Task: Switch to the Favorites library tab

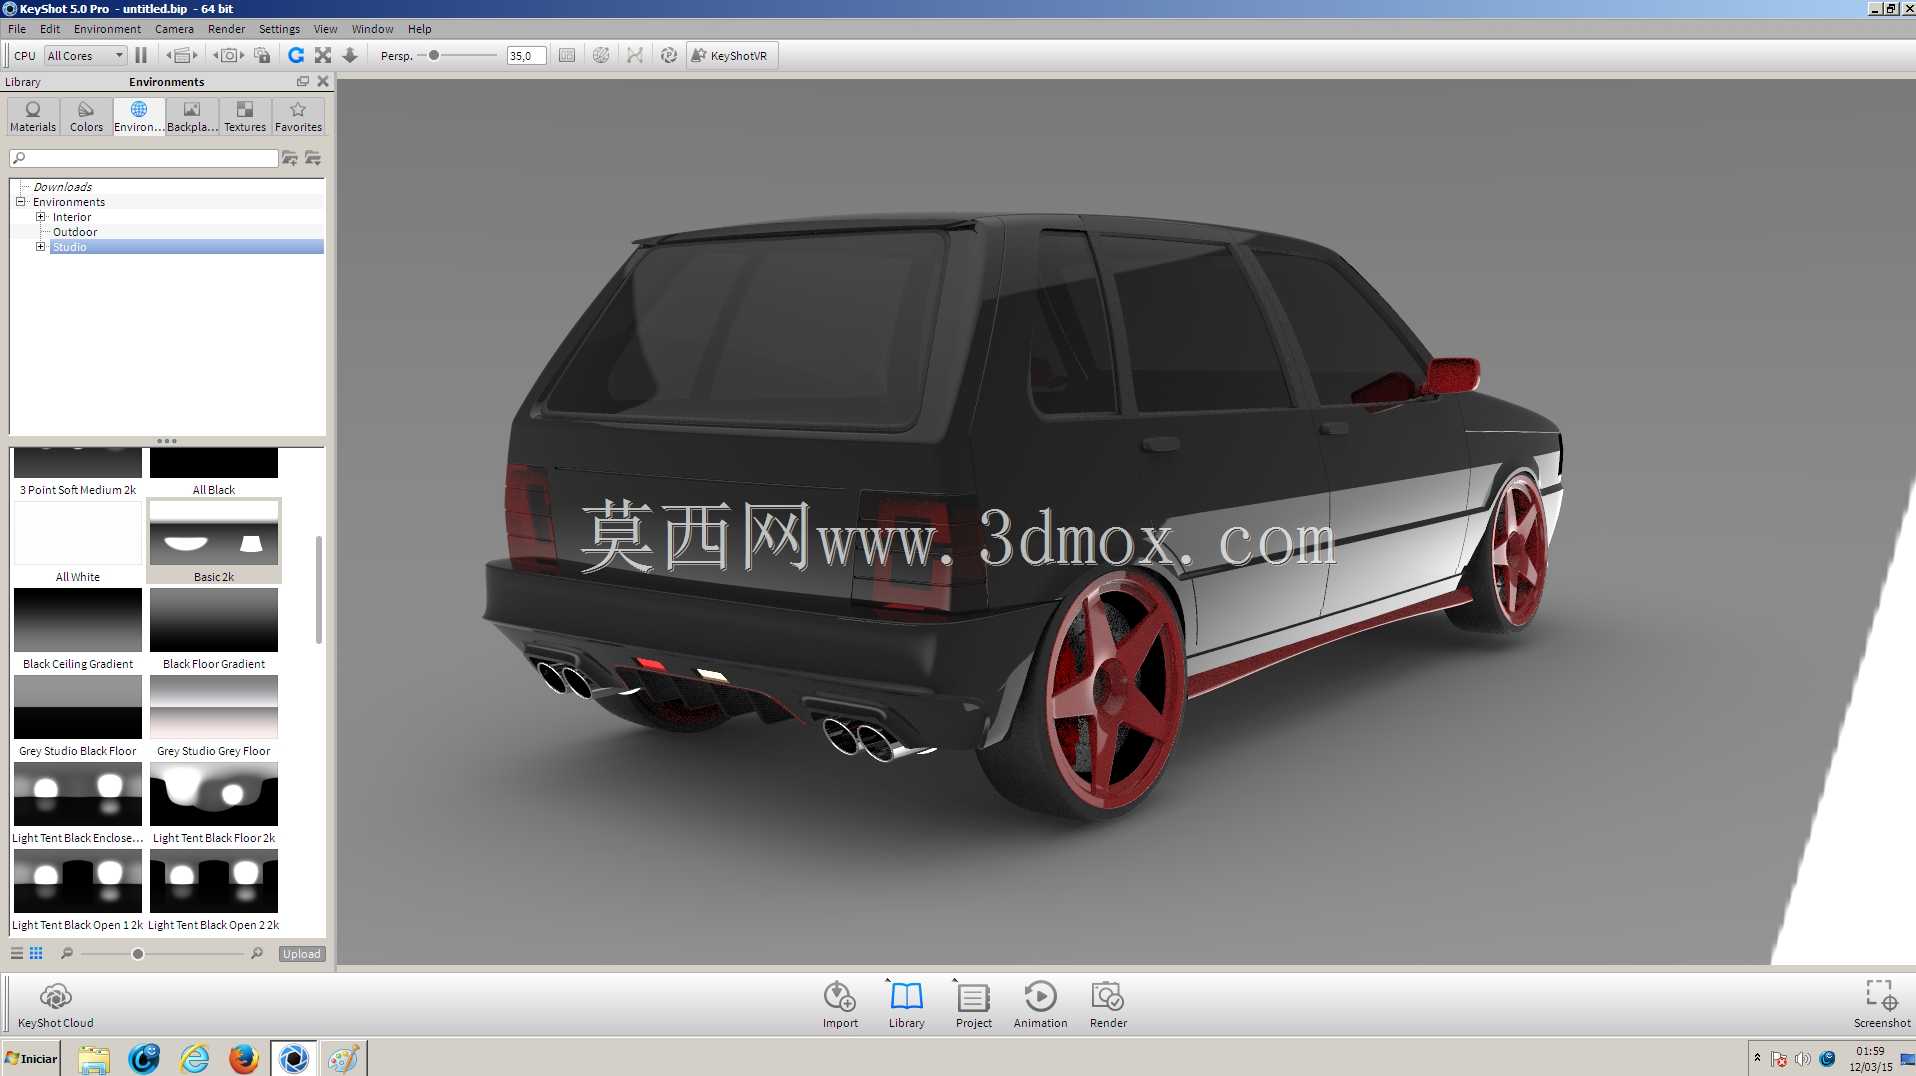Action: (x=298, y=116)
